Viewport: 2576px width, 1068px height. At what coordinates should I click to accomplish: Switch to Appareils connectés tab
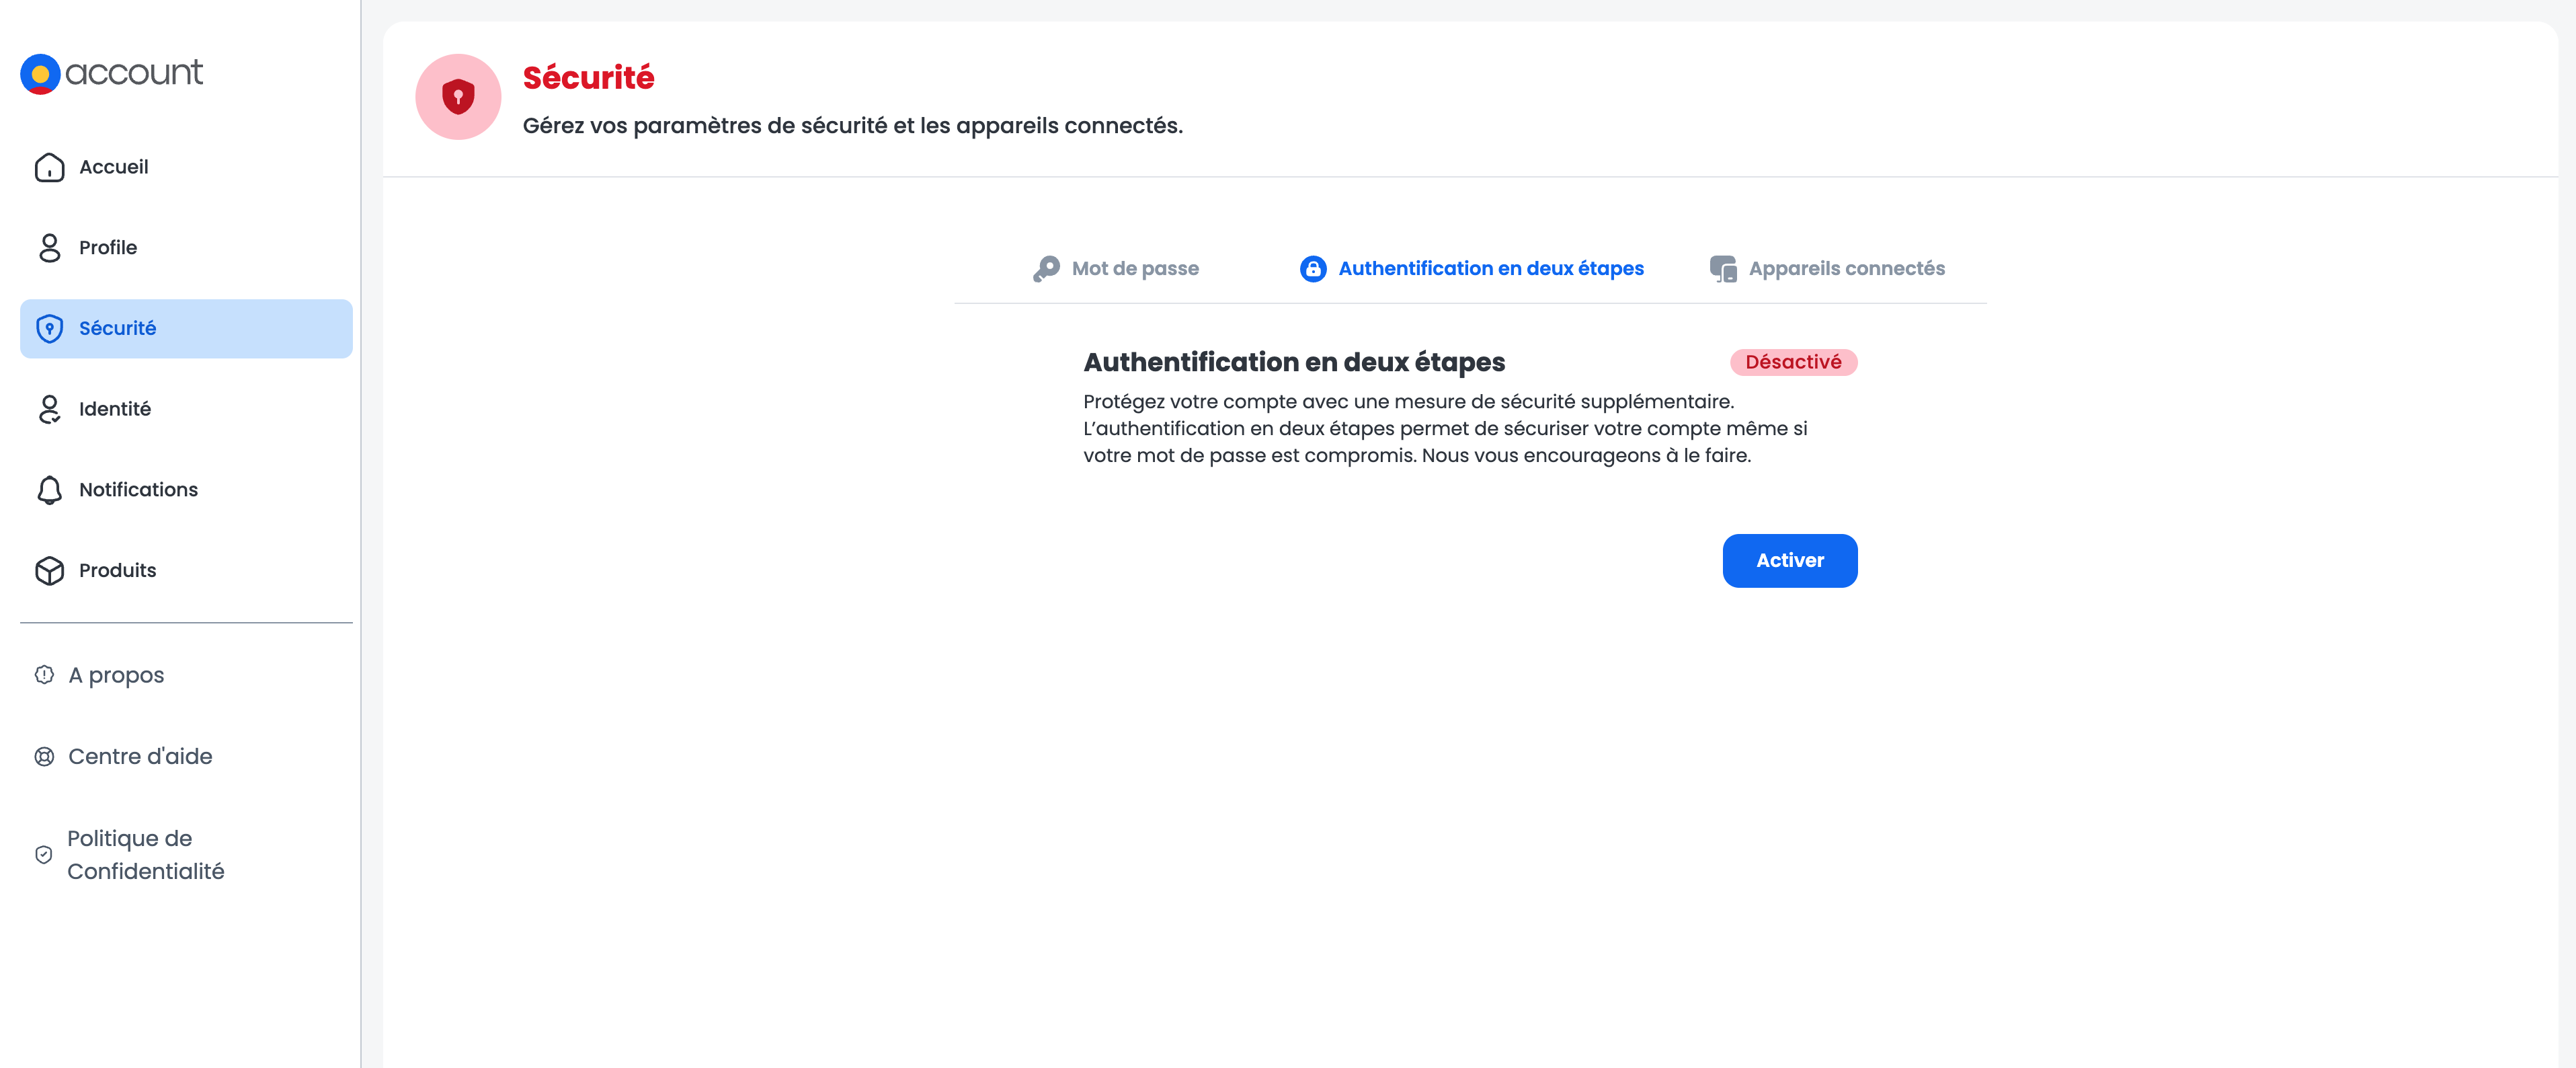tap(1845, 268)
